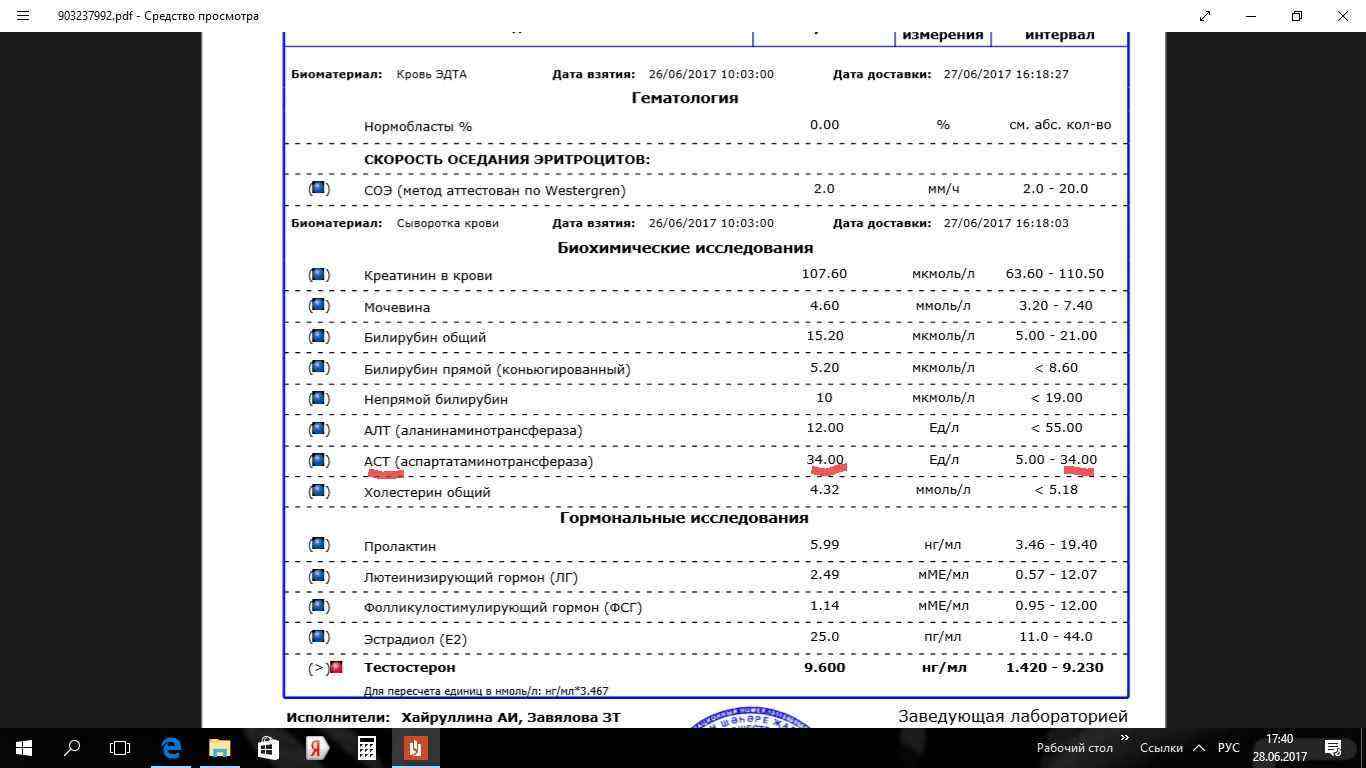Open the Windows Start menu

23,747
